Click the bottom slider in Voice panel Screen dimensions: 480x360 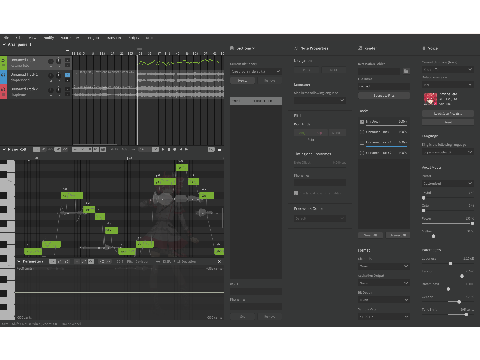(x=448, y=314)
